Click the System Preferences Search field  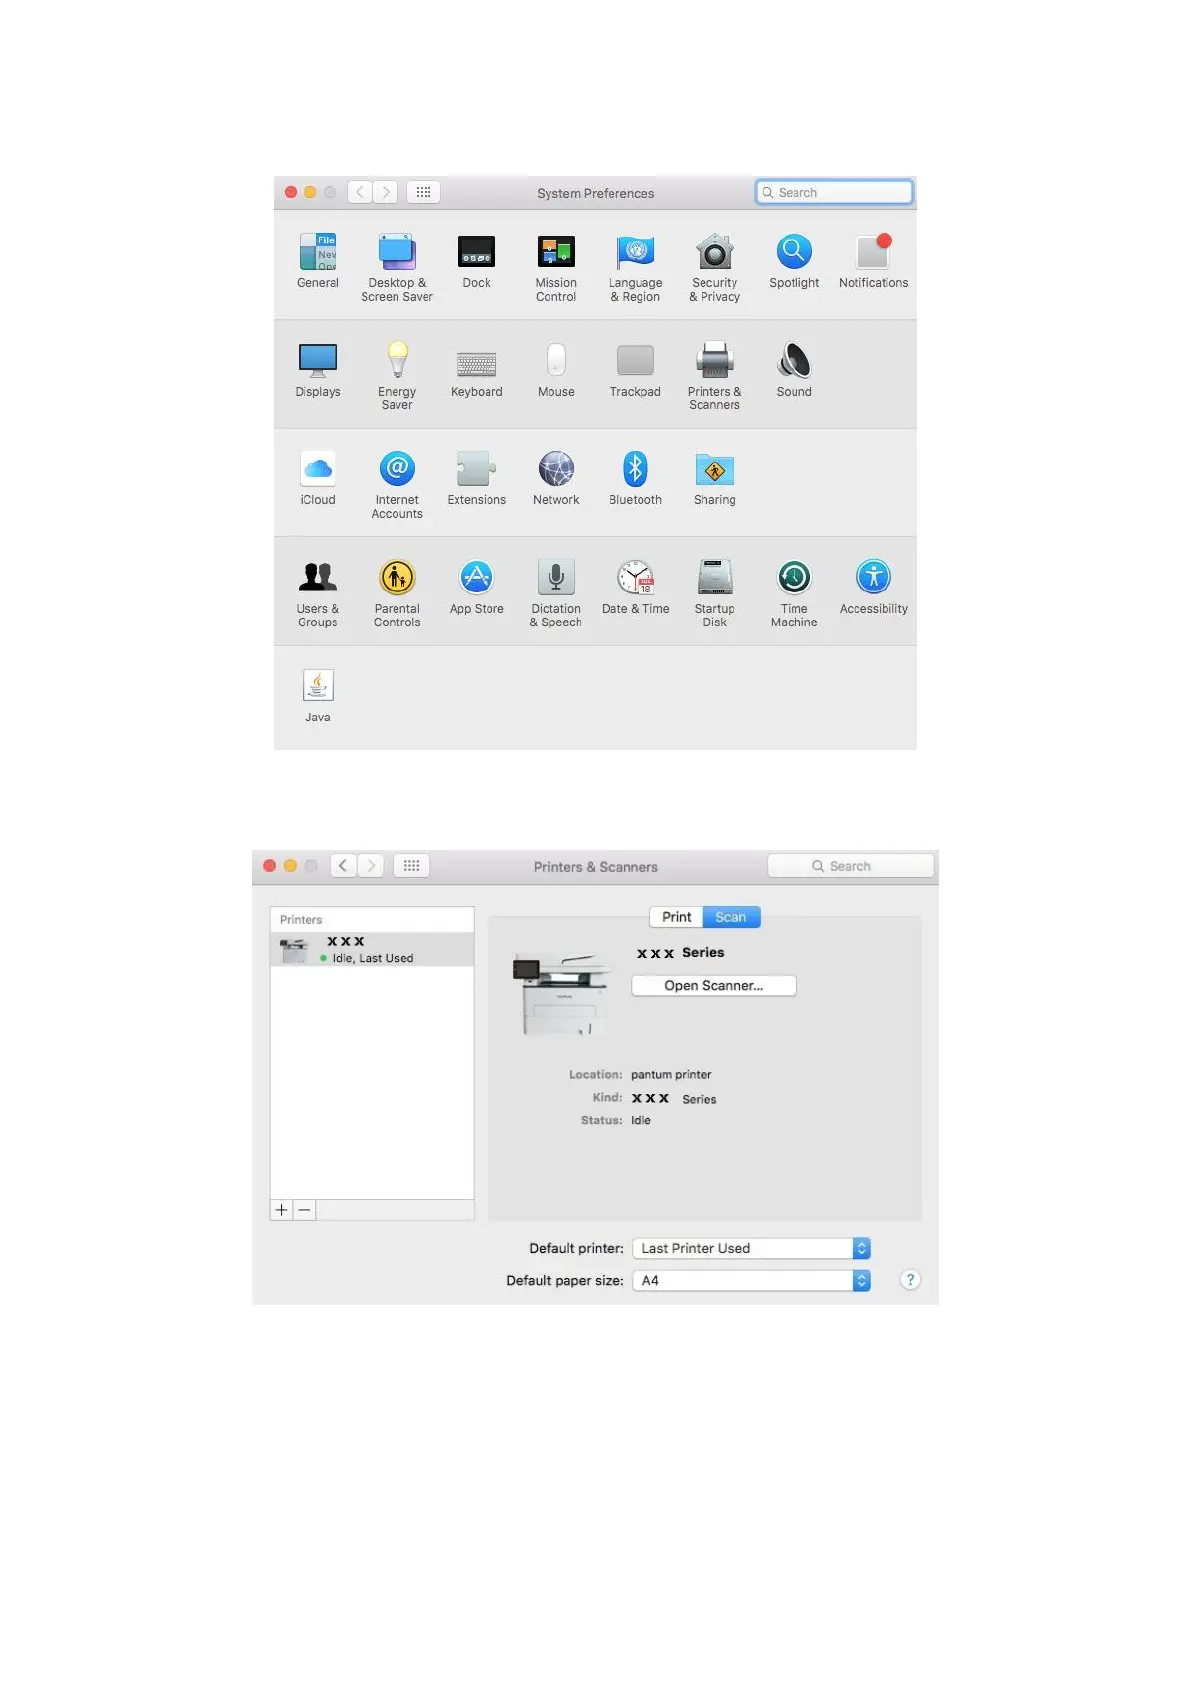pos(834,192)
